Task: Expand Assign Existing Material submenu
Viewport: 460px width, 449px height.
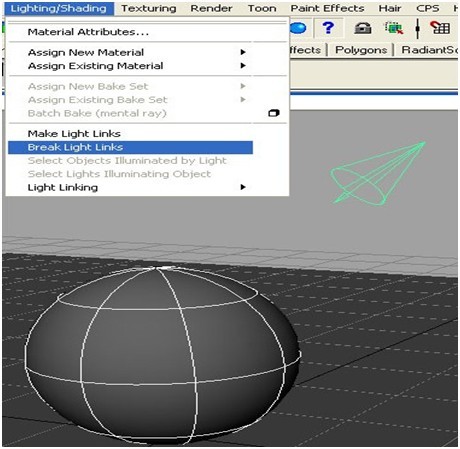Action: [147, 66]
